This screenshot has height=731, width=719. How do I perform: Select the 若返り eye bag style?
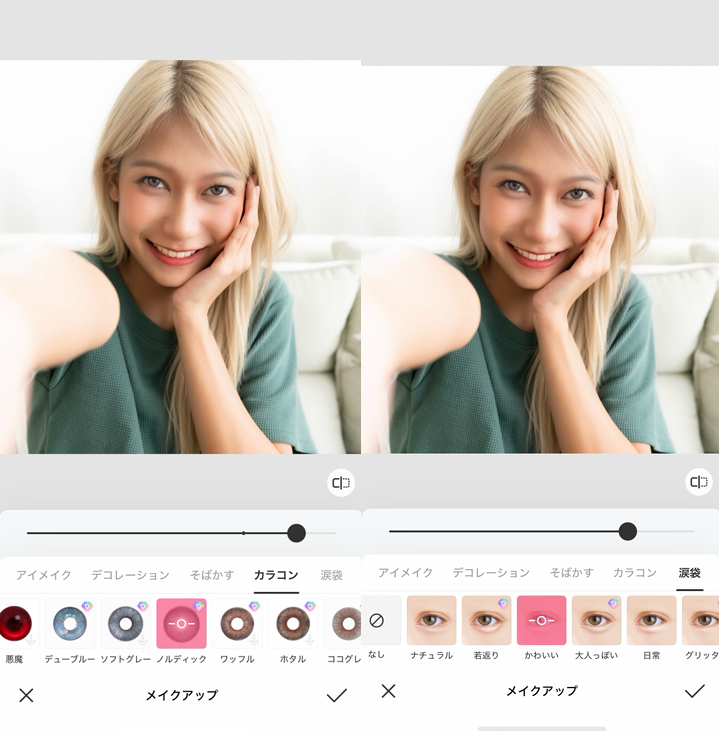pos(486,621)
